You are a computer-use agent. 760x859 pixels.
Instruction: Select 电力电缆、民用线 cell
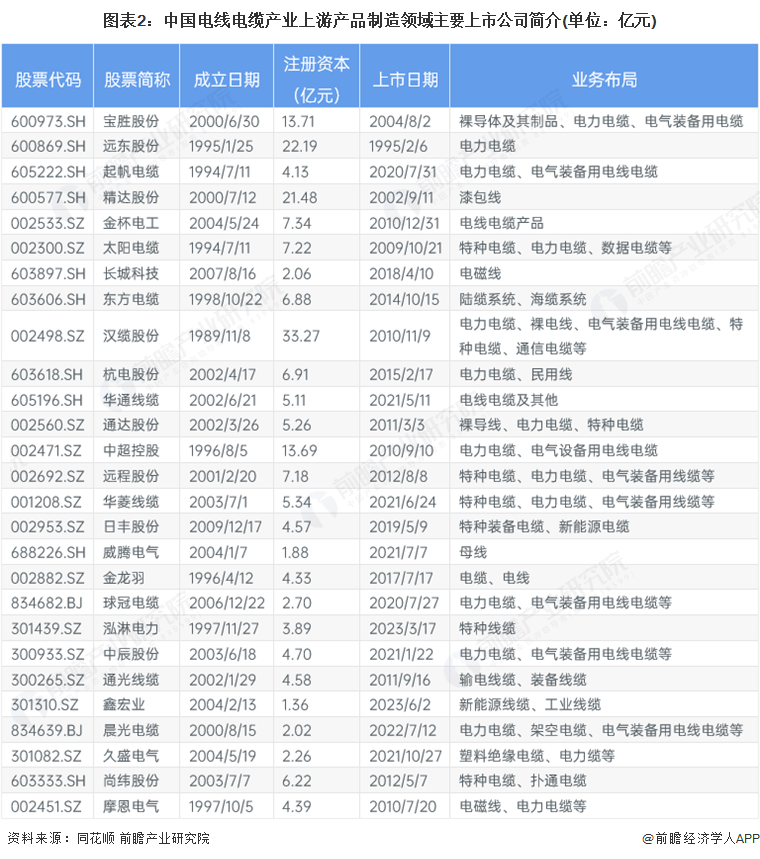coord(516,375)
